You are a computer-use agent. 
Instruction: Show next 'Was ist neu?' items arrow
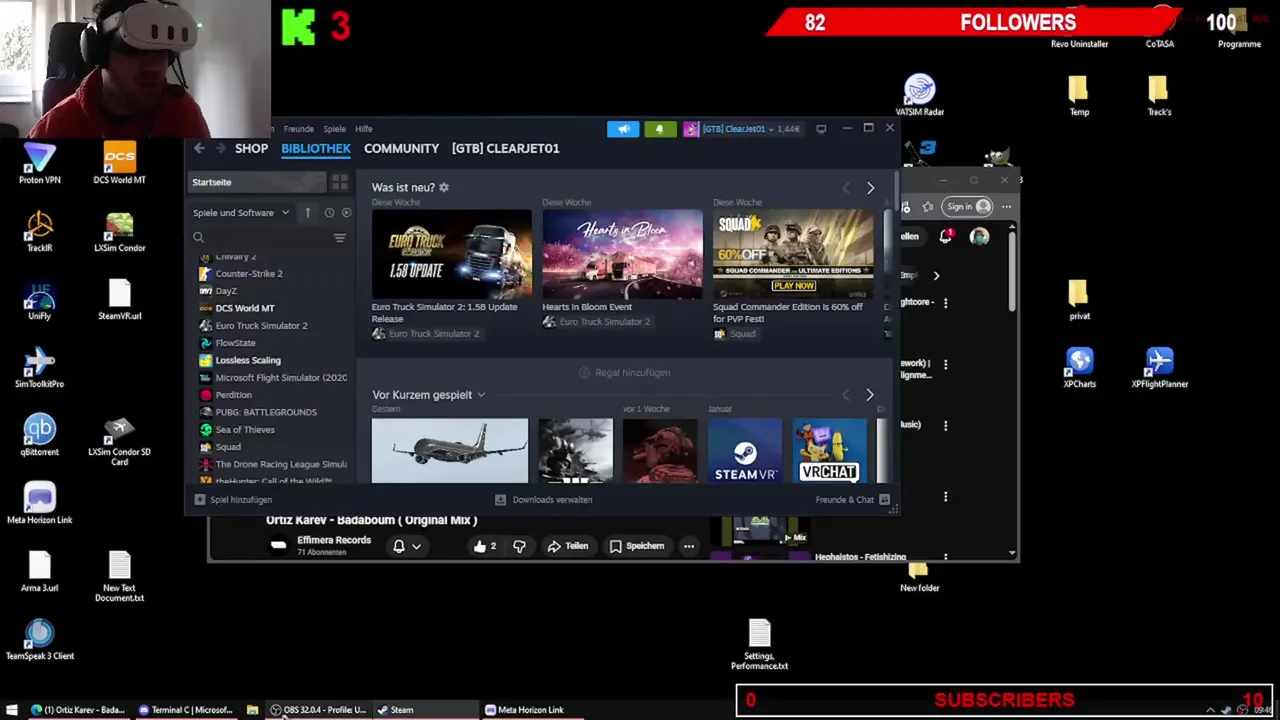870,188
